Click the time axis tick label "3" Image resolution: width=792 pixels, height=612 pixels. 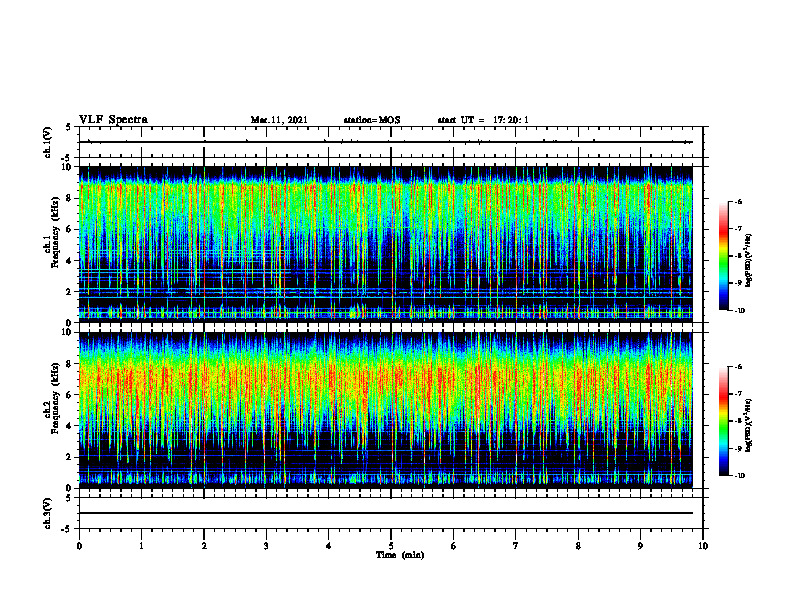tap(266, 546)
